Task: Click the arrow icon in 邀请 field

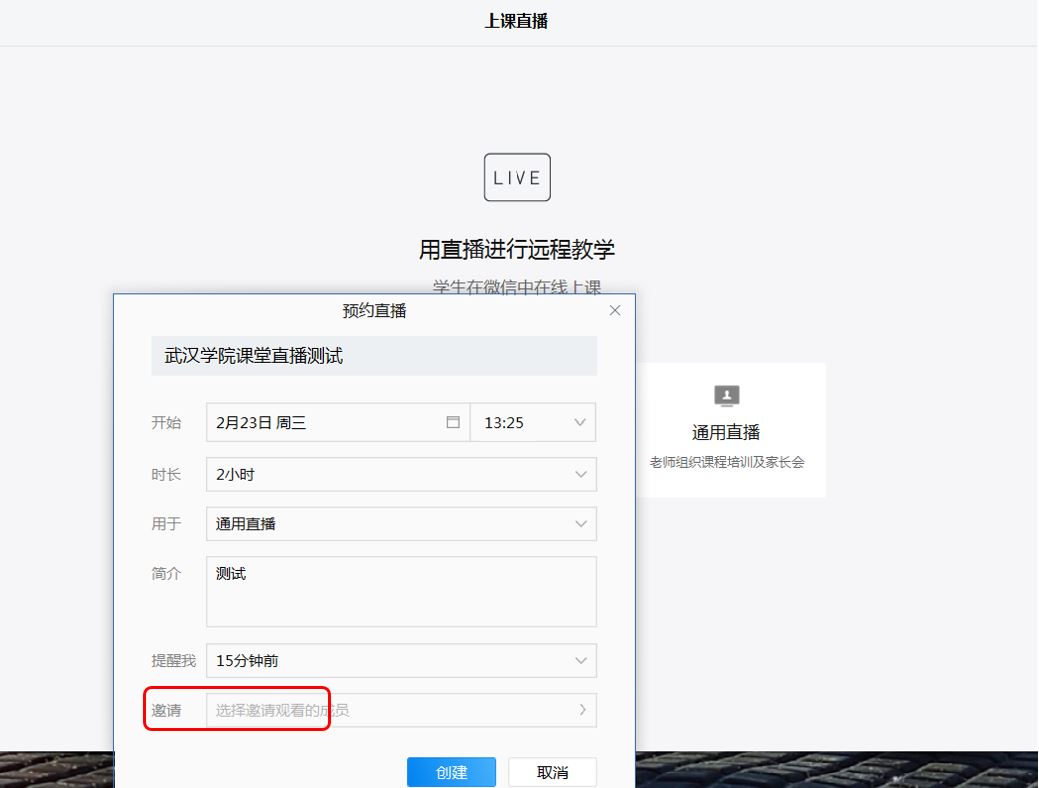Action: click(x=582, y=710)
